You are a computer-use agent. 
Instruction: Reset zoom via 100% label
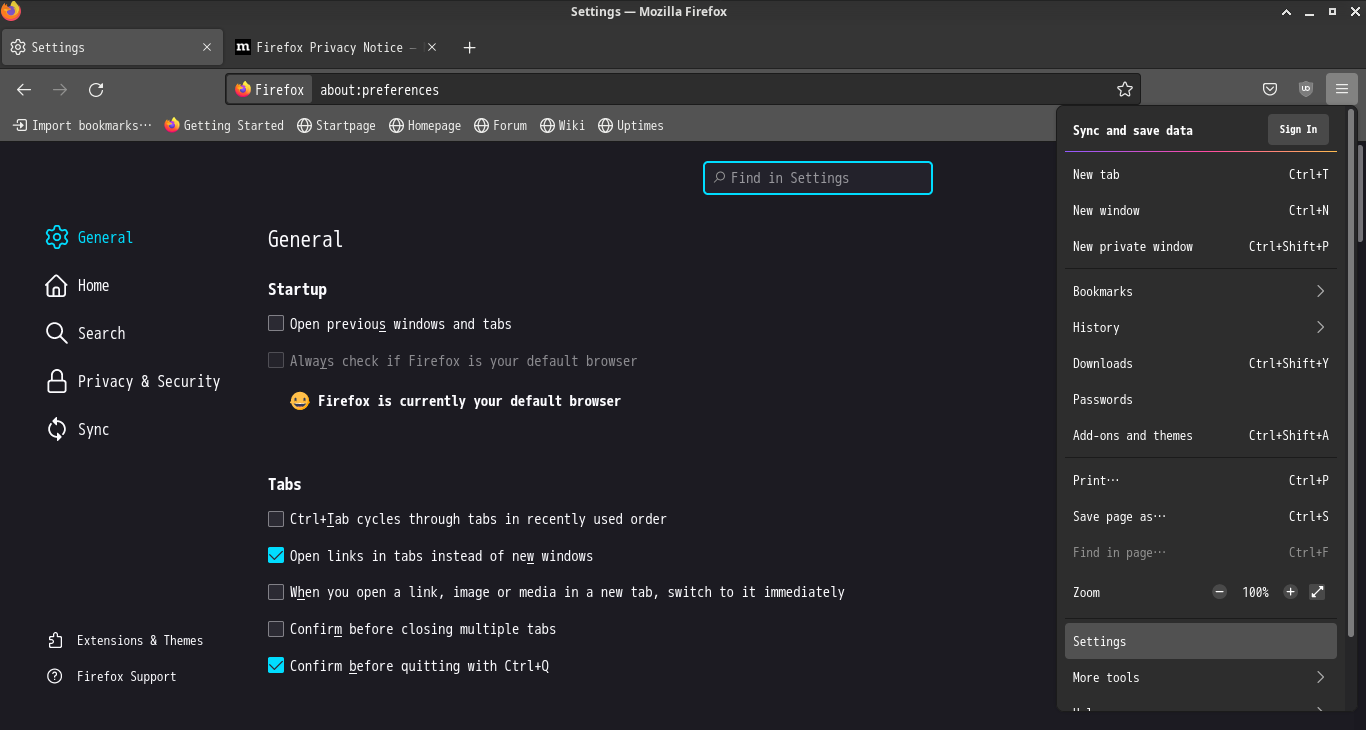pos(1255,592)
